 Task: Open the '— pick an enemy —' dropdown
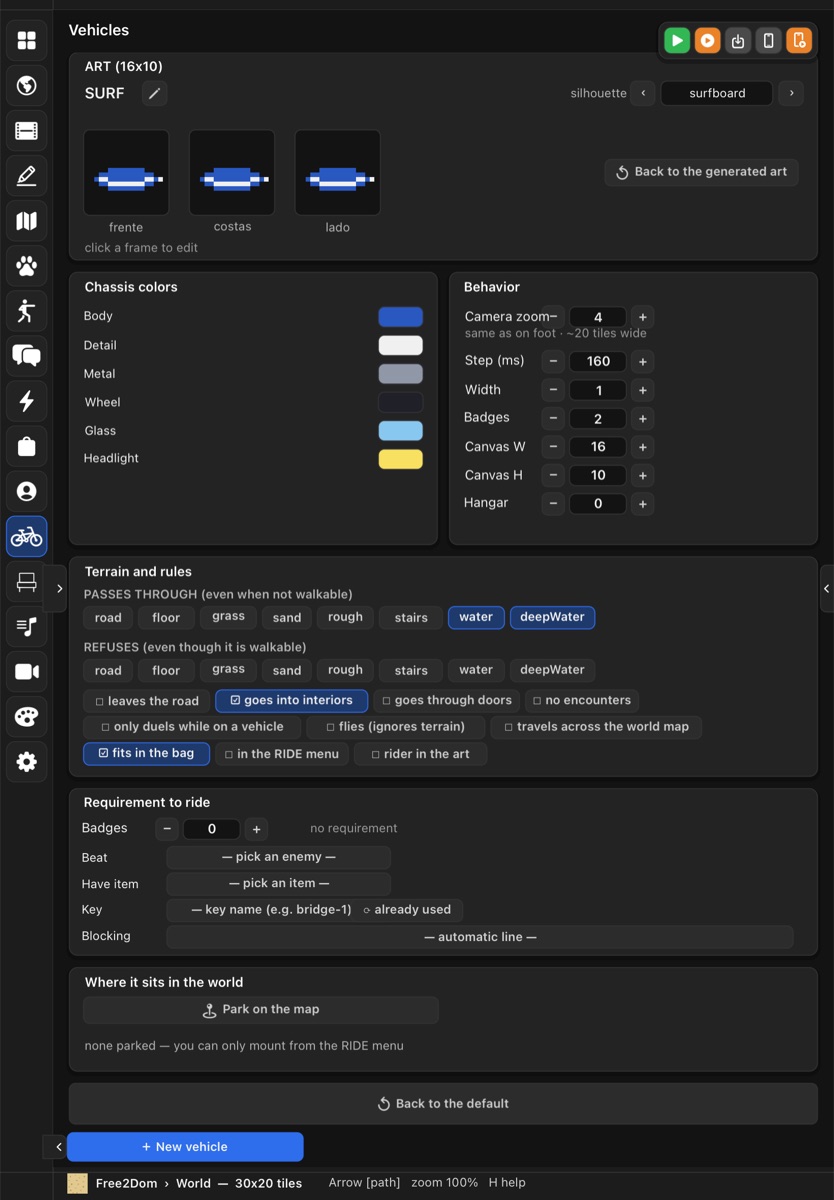[278, 857]
